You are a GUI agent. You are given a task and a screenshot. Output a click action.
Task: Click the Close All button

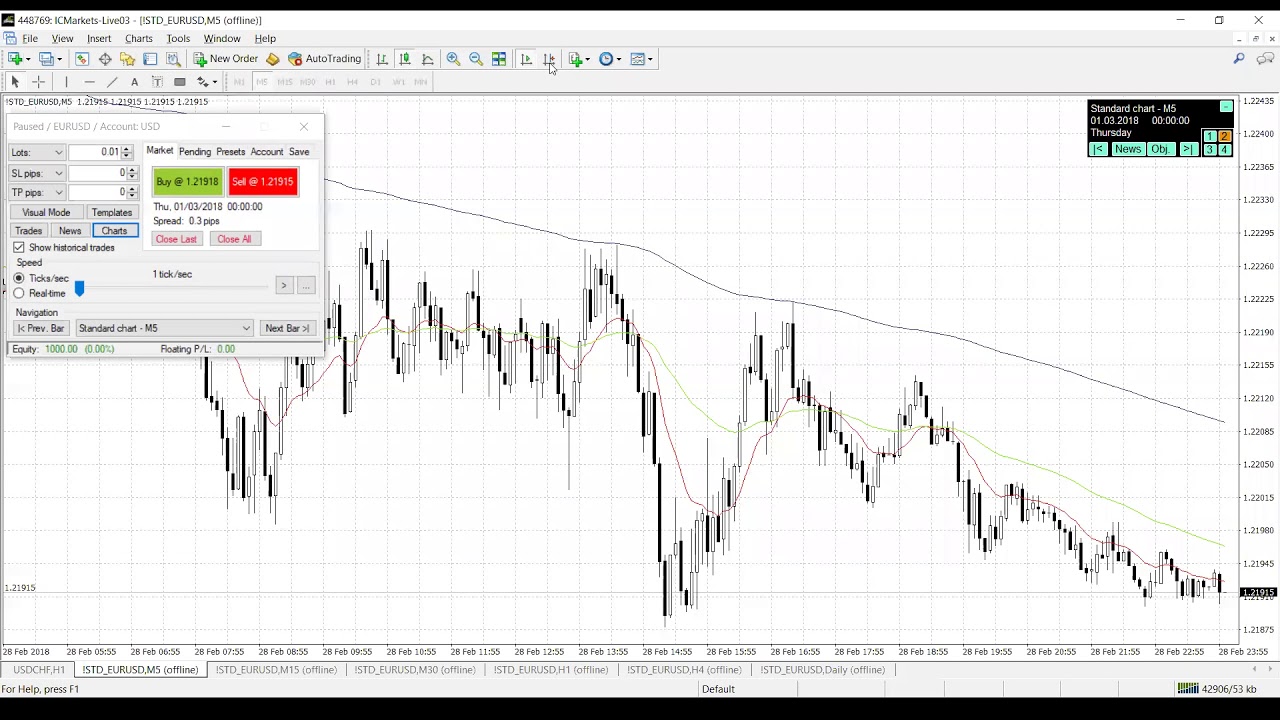pyautogui.click(x=234, y=239)
